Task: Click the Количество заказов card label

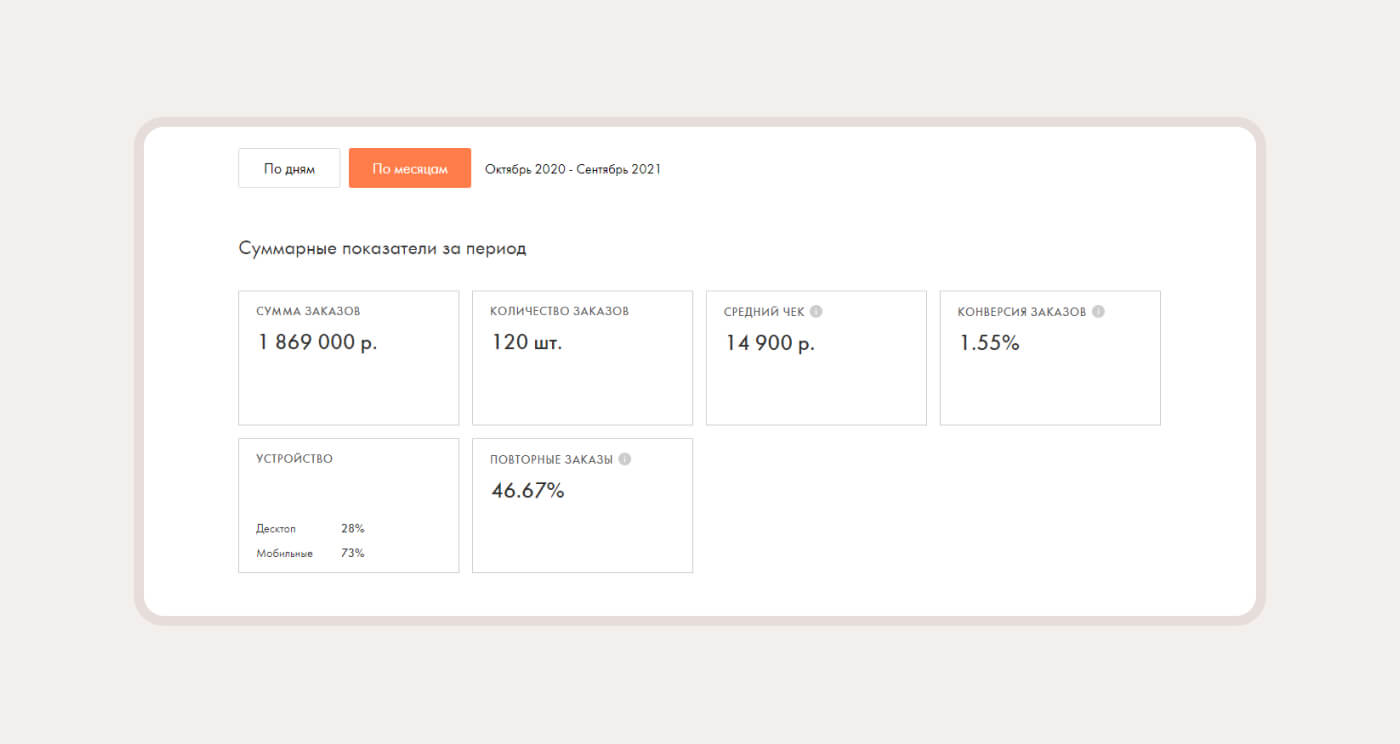Action: [x=559, y=312]
